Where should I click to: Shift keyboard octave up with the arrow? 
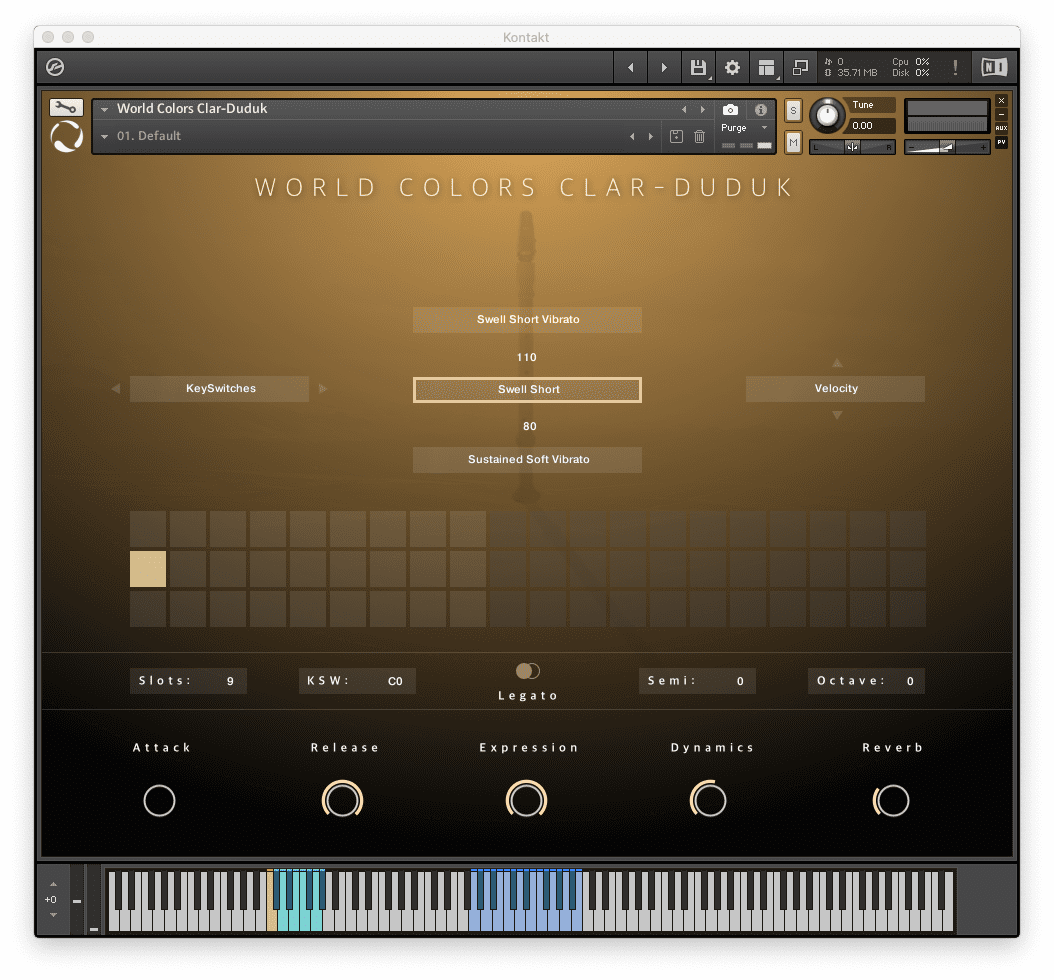point(53,884)
